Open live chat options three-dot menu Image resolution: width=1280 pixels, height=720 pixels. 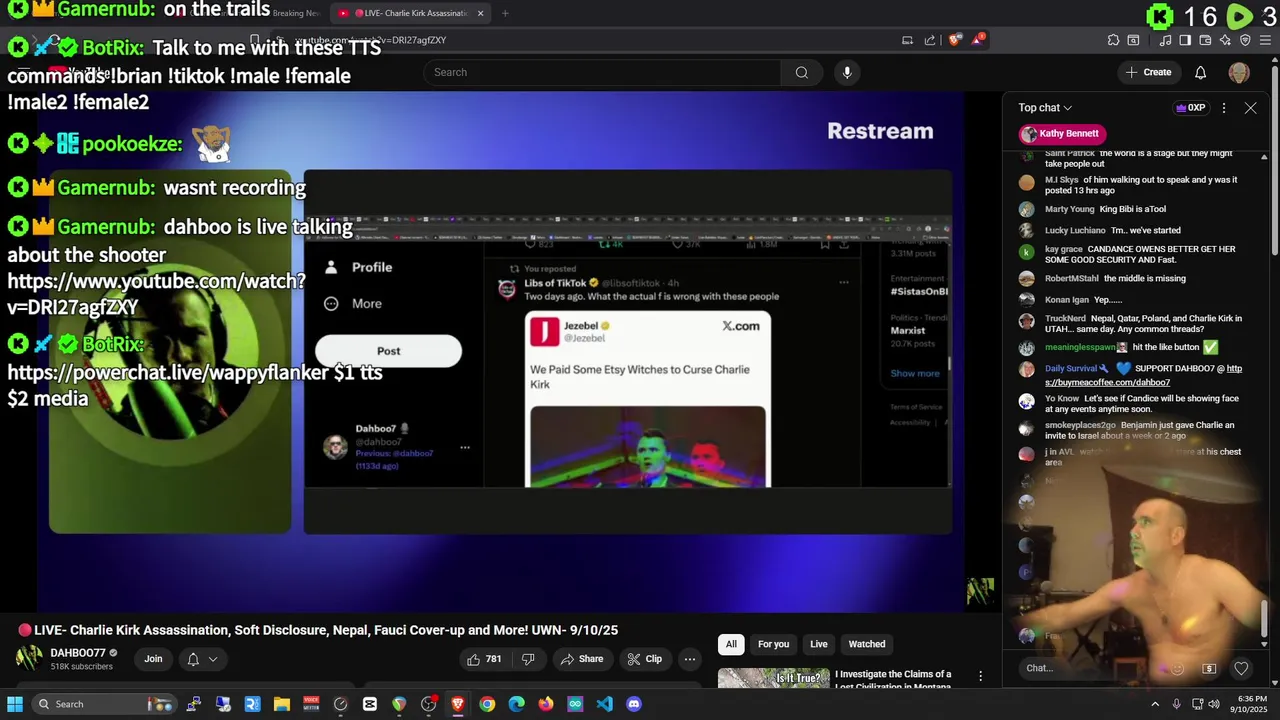[x=1224, y=108]
